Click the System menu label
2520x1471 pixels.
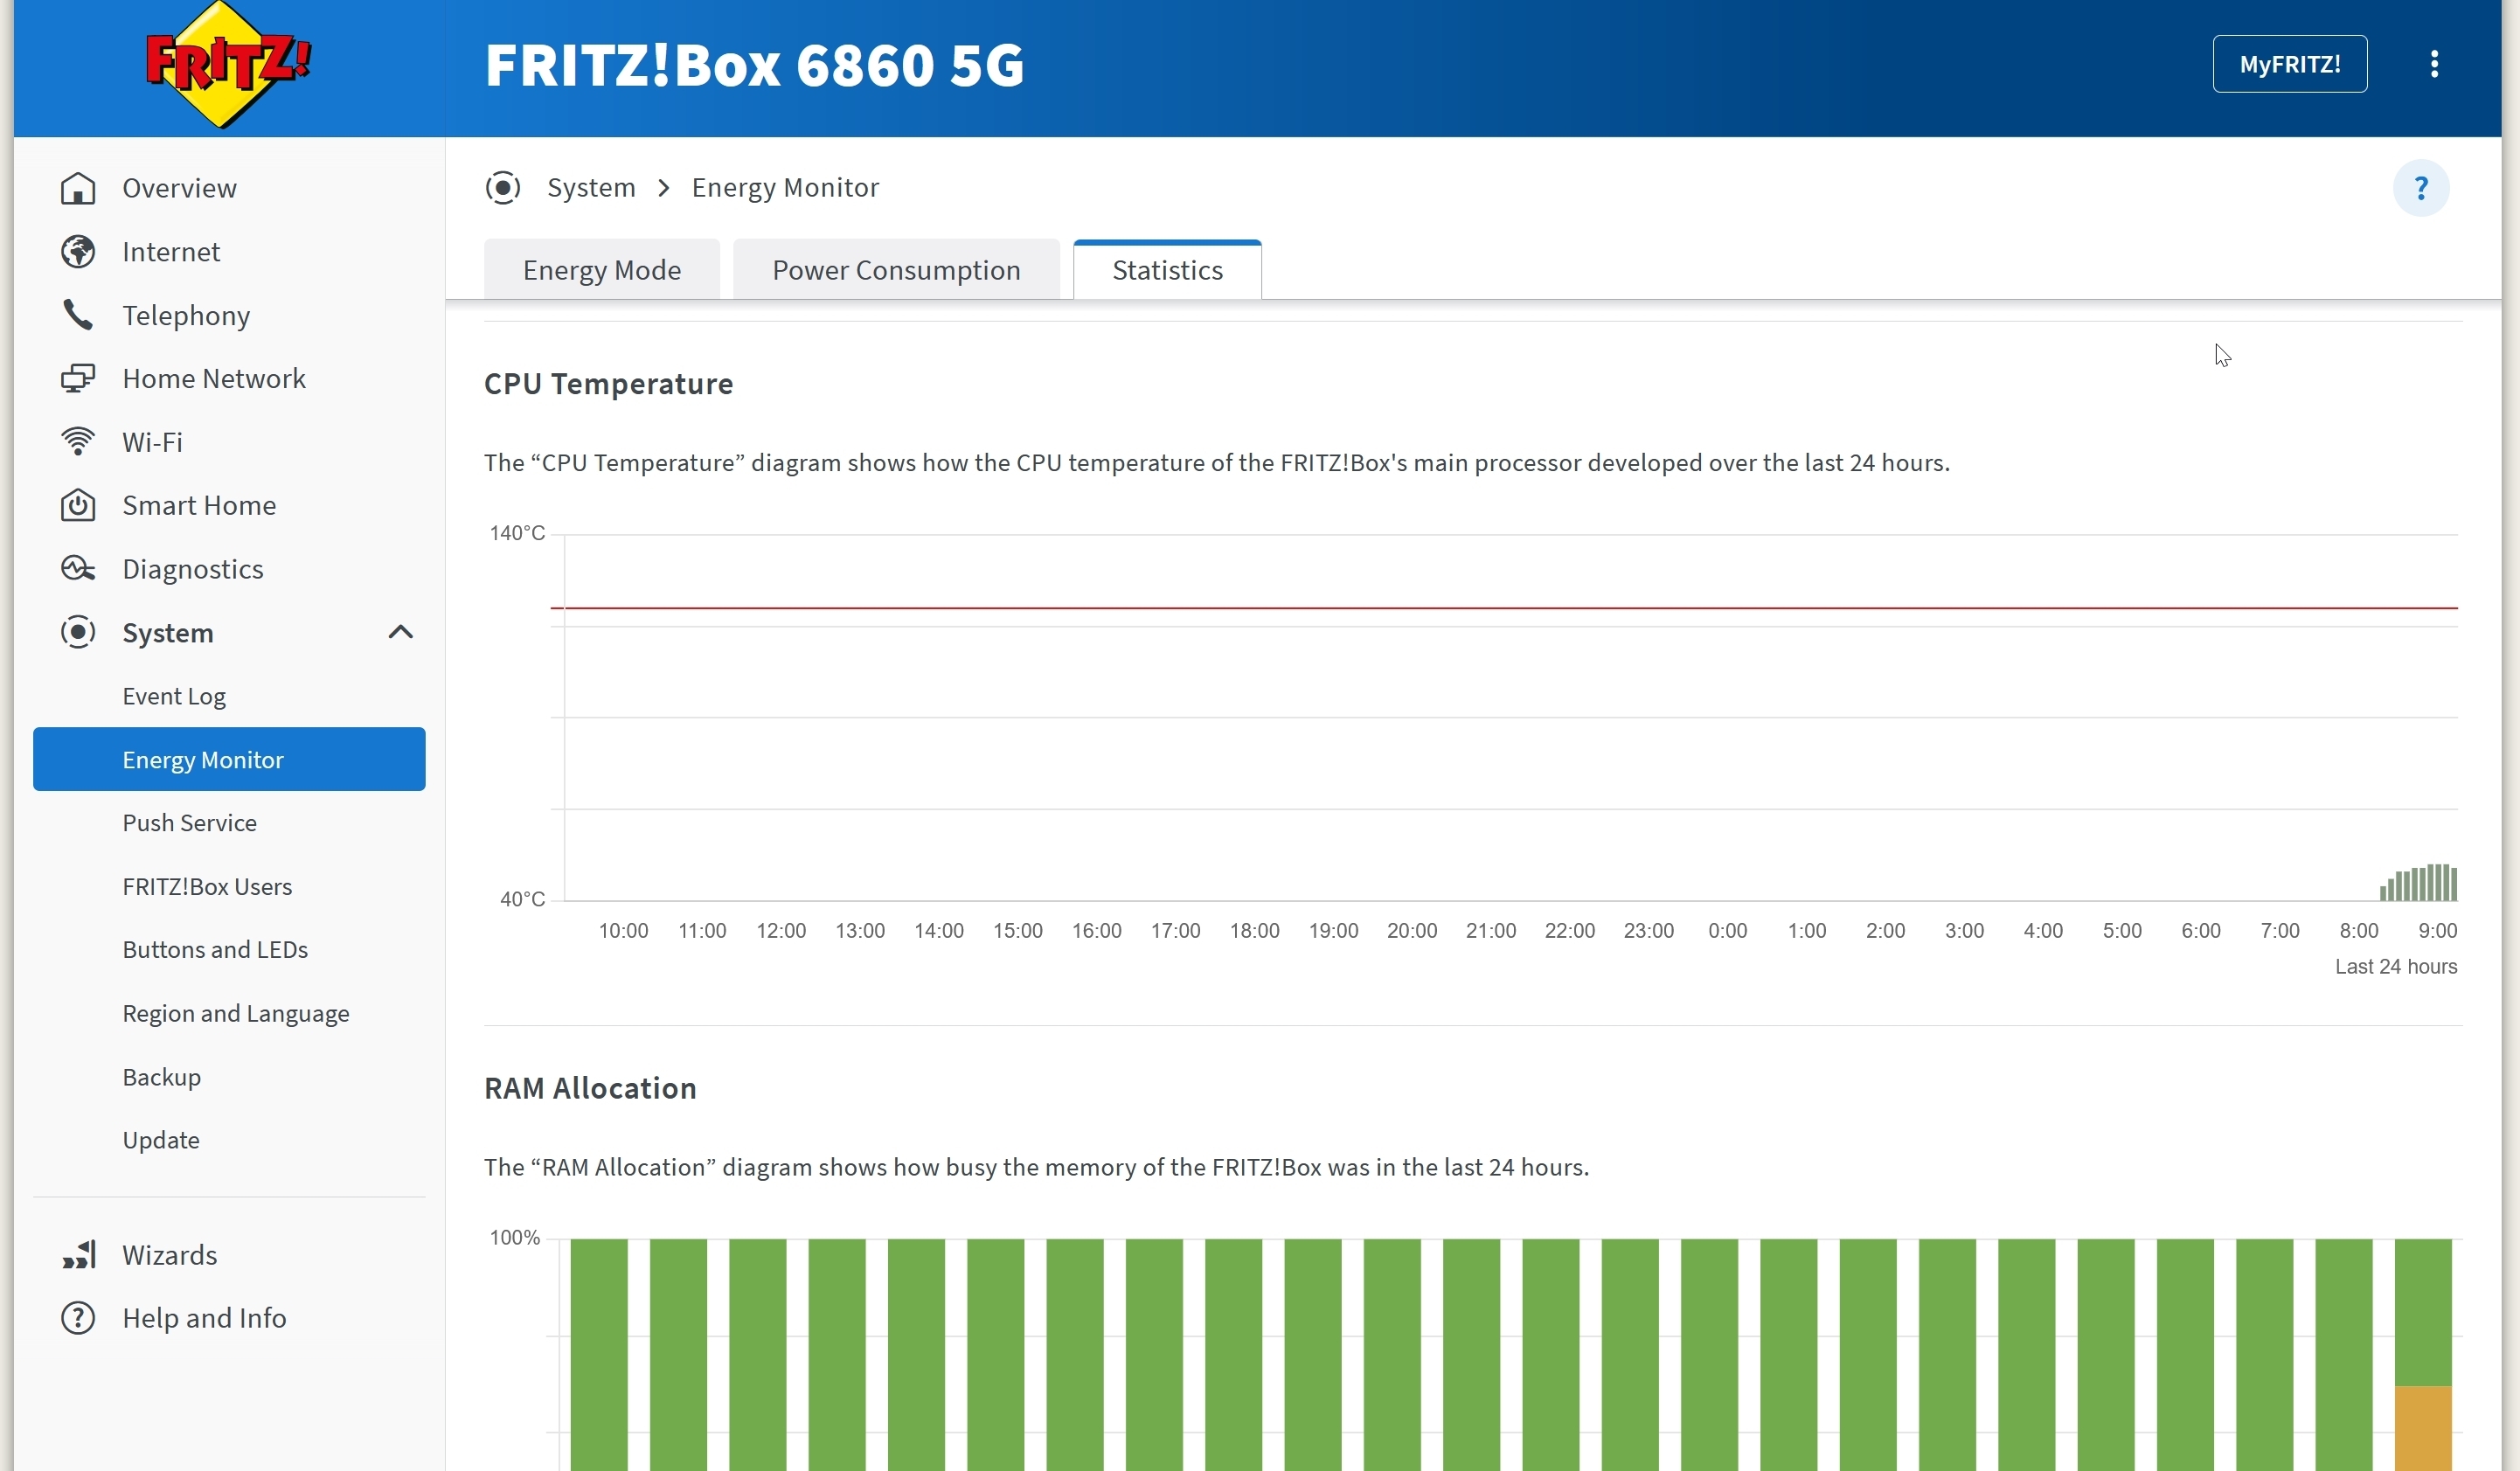click(168, 633)
